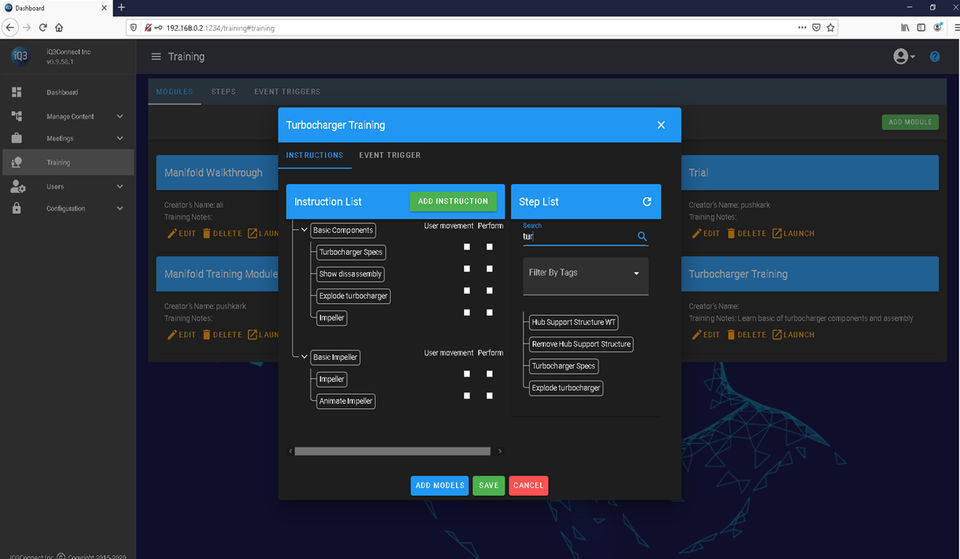Check Perform for Show disassembly
The height and width of the screenshot is (559, 960).
pos(489,269)
